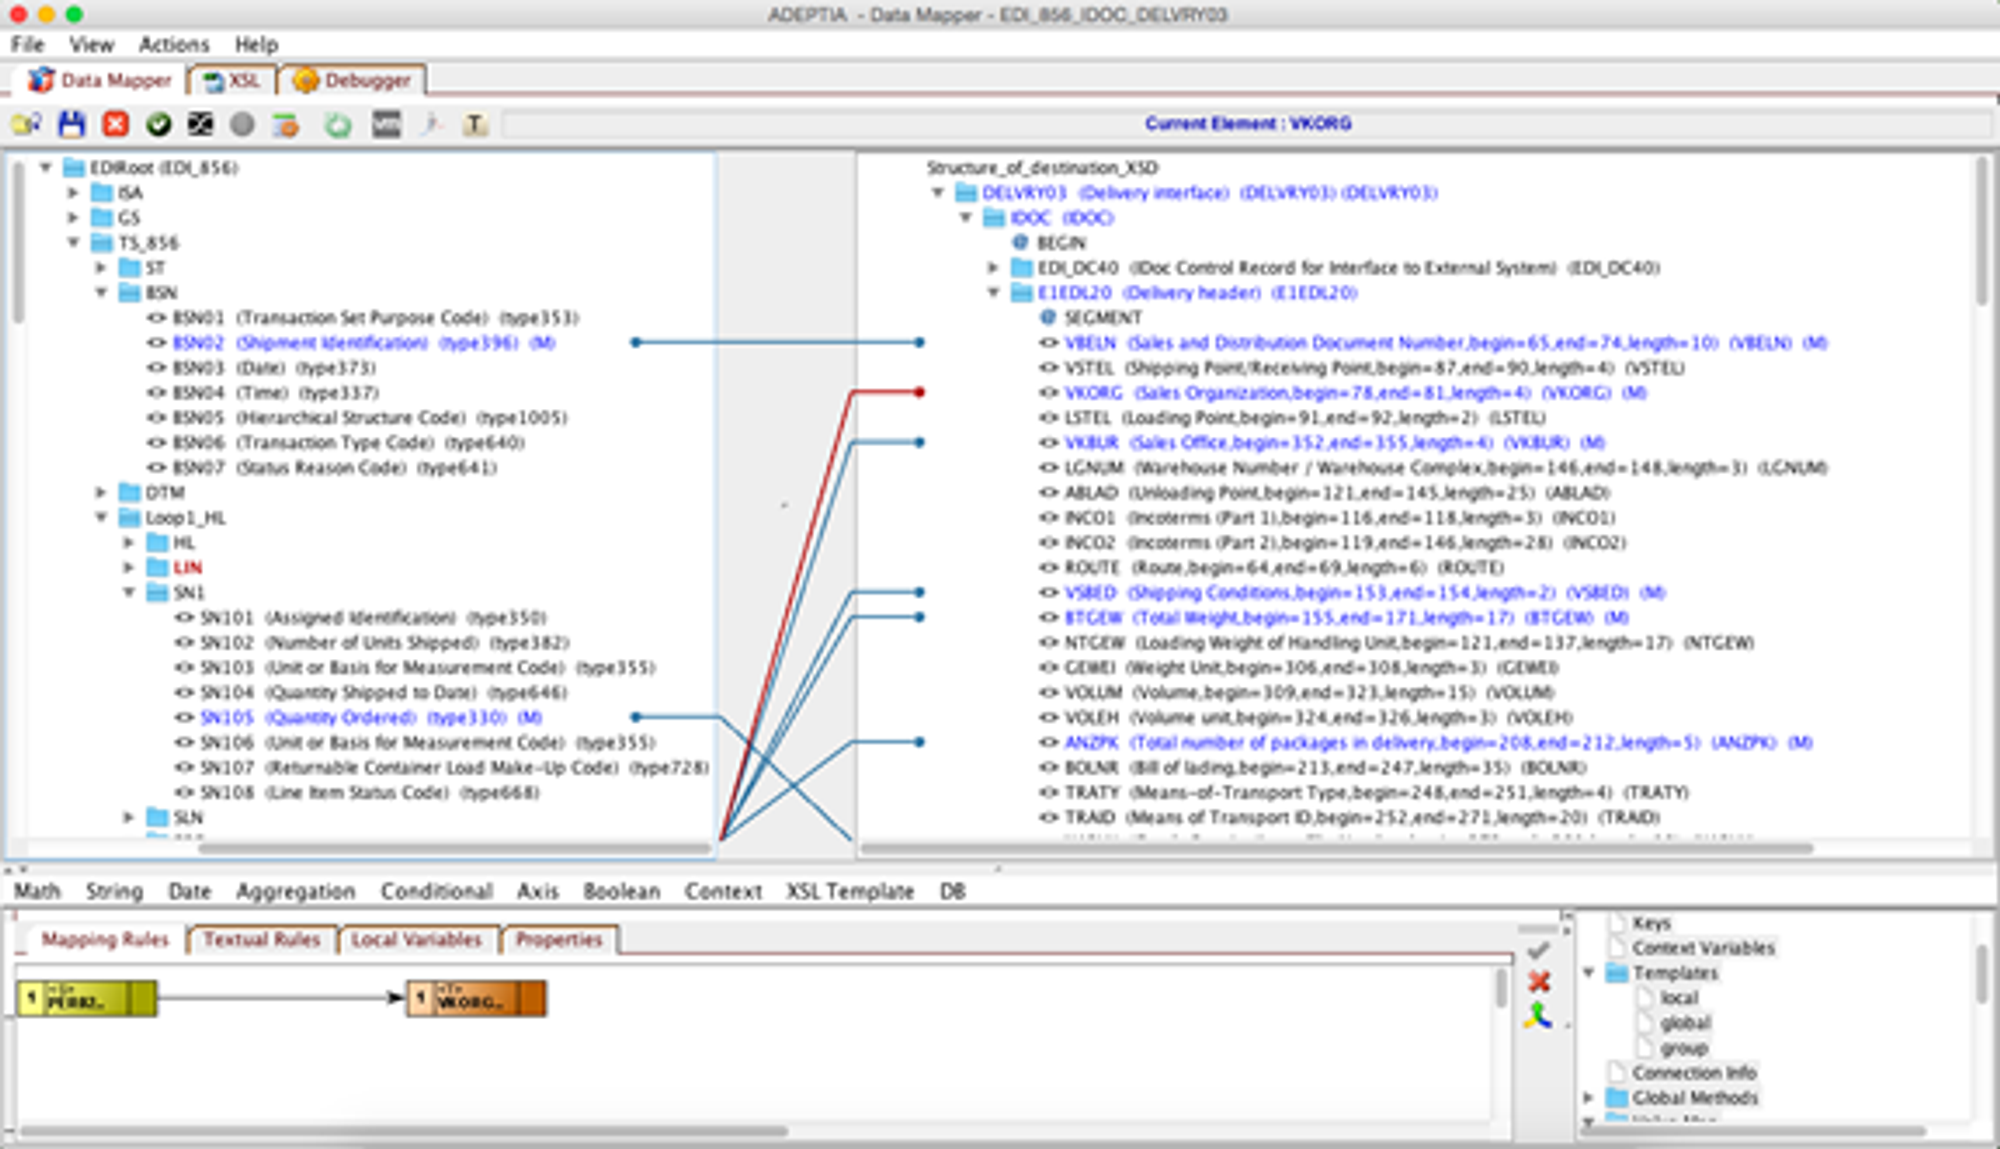Click the green circular refresh icon
This screenshot has height=1149, width=2000.
tap(338, 125)
